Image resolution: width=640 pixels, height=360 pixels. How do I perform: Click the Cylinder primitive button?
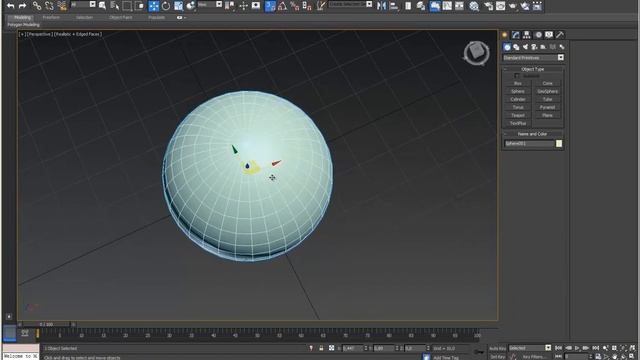(x=518, y=99)
